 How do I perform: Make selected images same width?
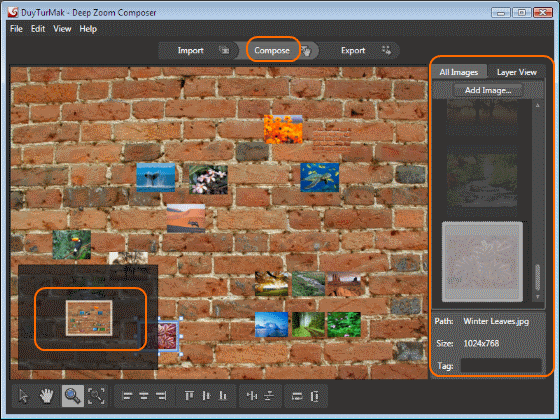(x=297, y=396)
